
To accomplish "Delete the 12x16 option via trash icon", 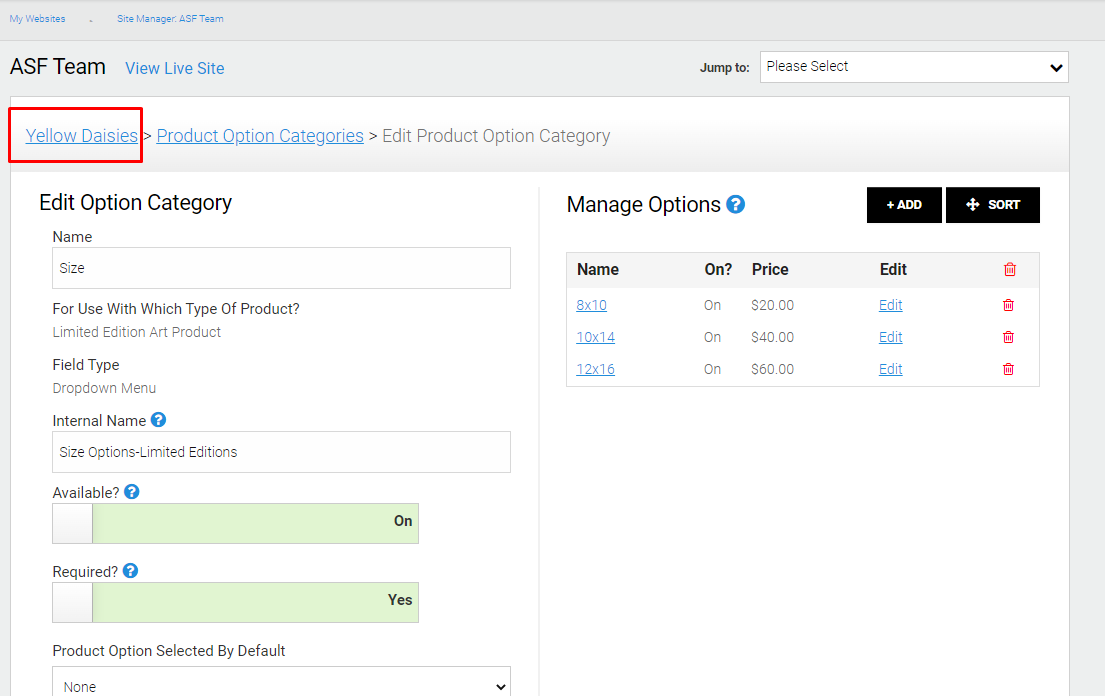I will tap(1009, 369).
